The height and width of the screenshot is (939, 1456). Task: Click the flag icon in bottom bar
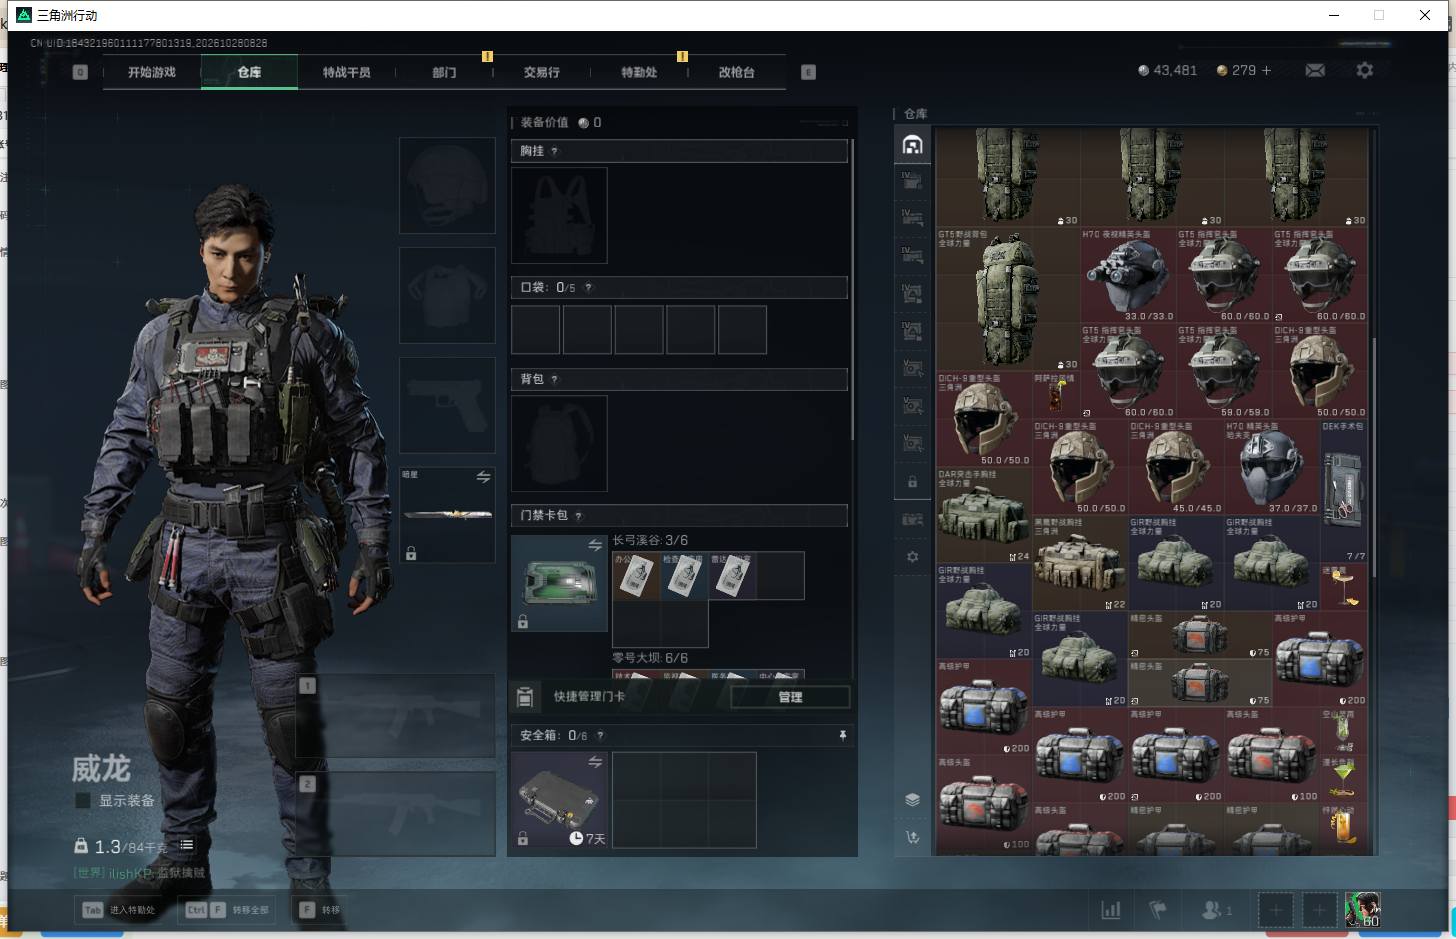tap(1158, 910)
